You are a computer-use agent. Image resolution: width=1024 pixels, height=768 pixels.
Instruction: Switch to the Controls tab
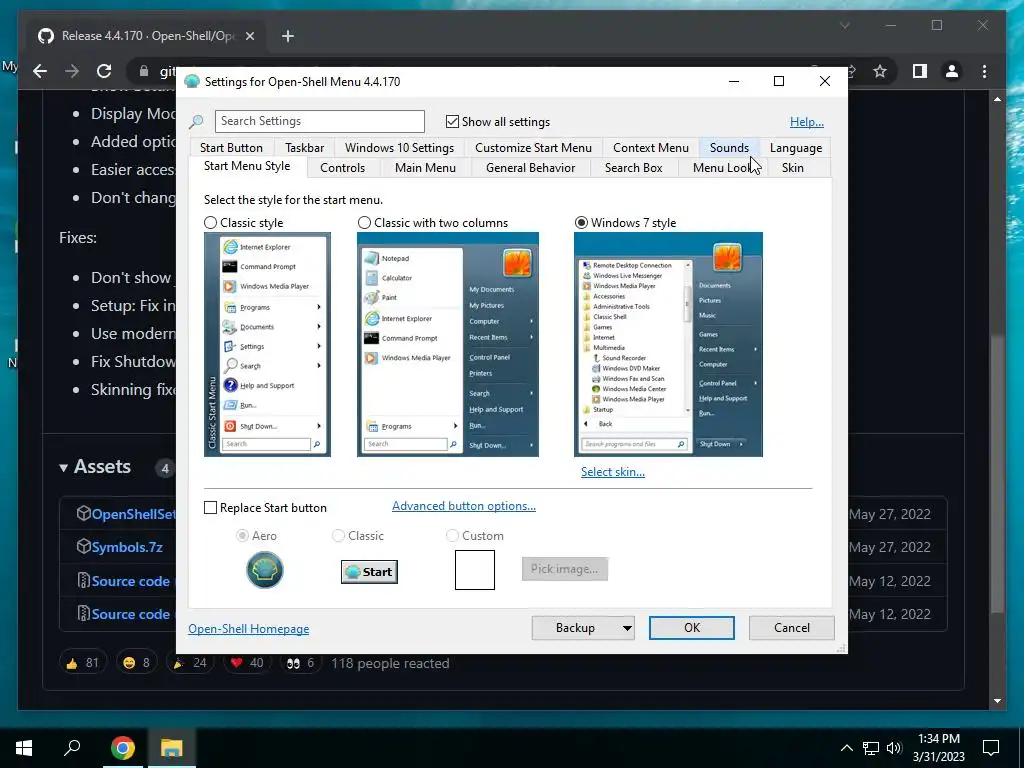(342, 168)
